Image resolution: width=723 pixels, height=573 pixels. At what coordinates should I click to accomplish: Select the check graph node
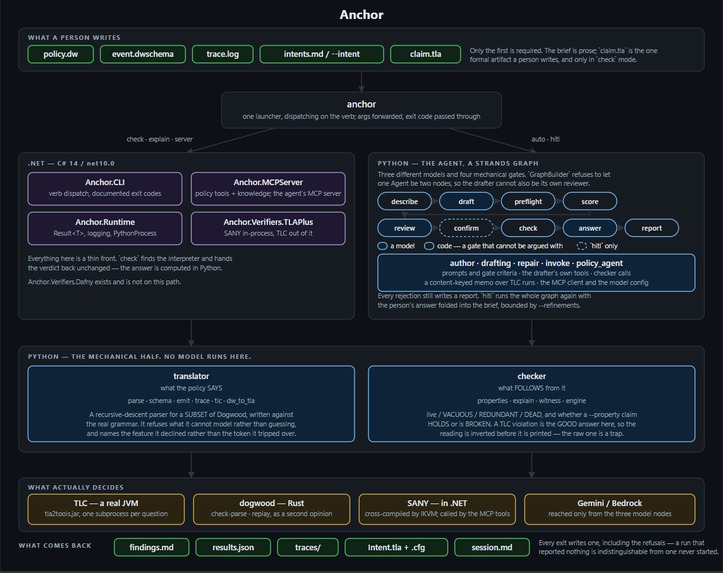coord(528,228)
